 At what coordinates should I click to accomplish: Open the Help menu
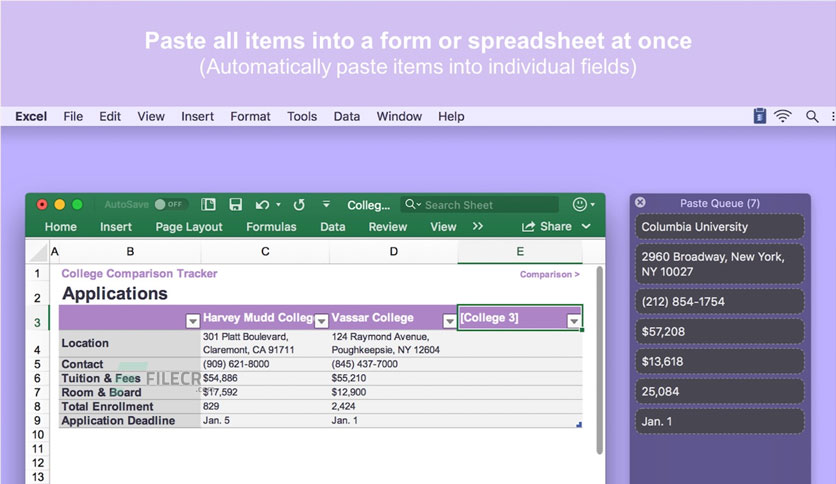pyautogui.click(x=451, y=116)
